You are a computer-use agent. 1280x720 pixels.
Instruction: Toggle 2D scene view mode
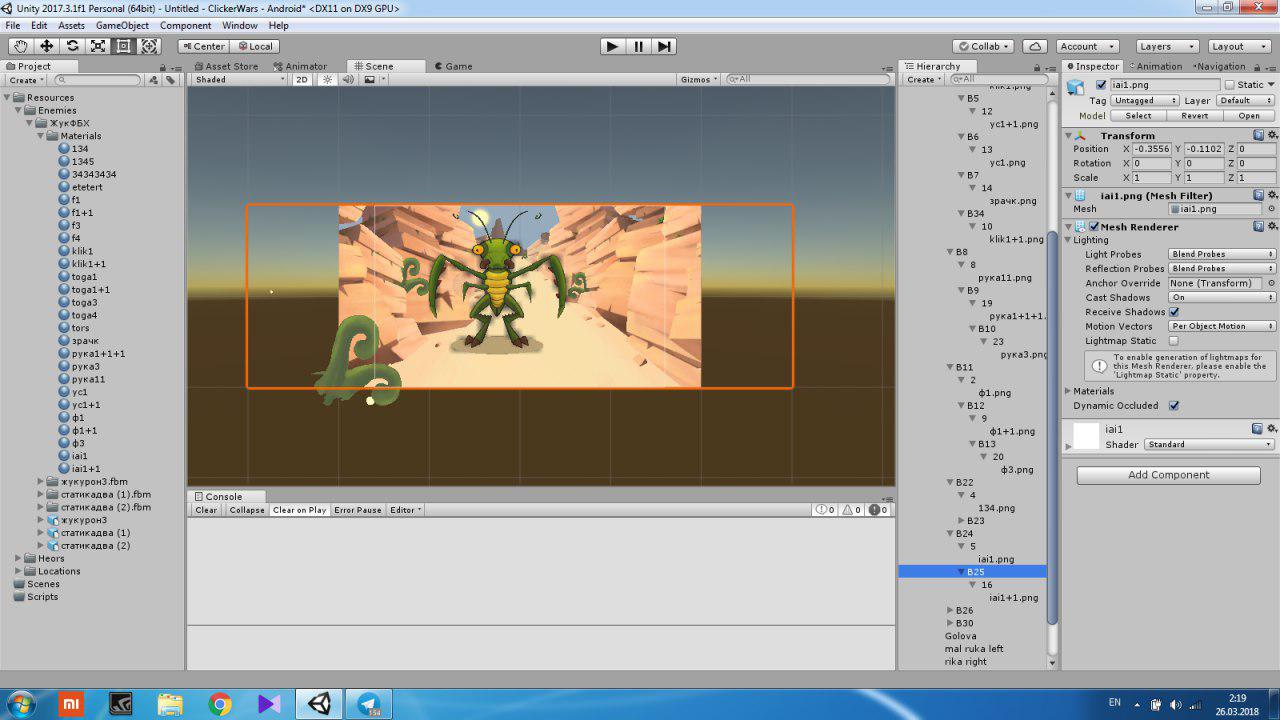tap(301, 79)
